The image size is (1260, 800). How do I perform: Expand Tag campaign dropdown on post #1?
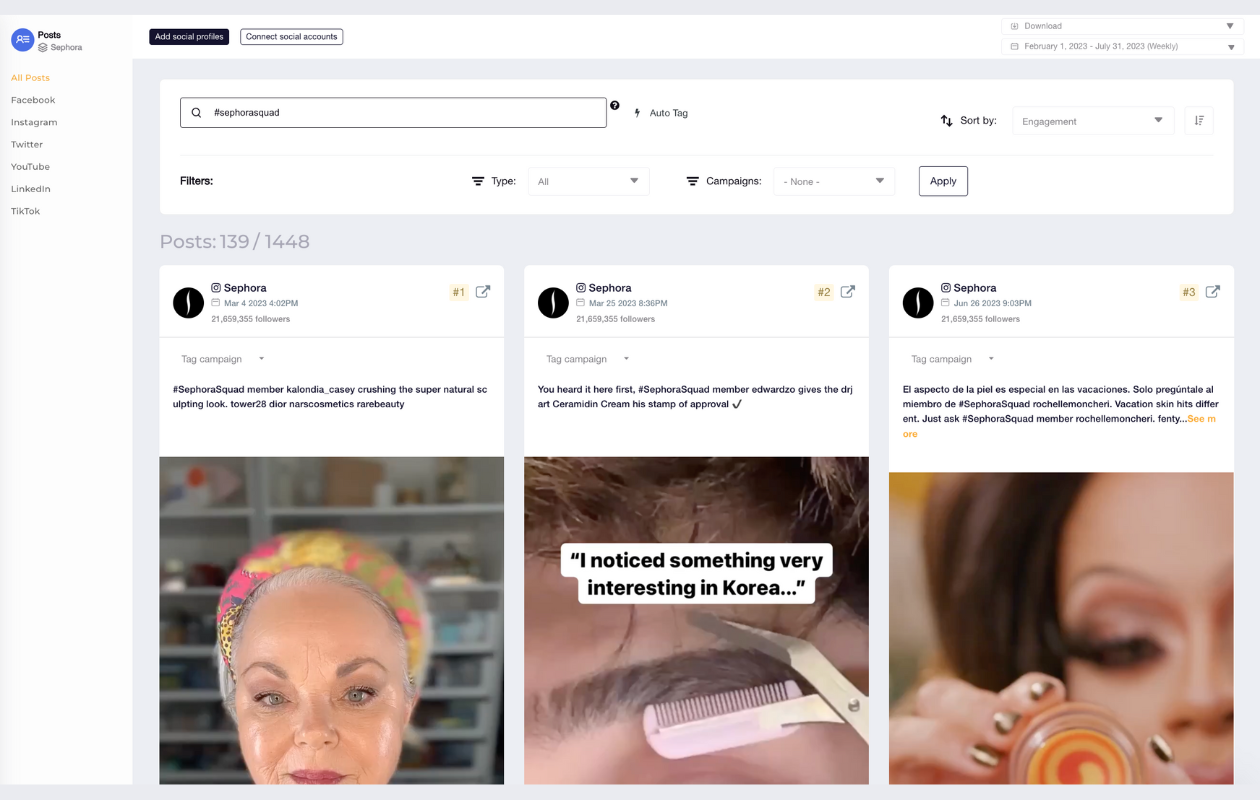223,359
